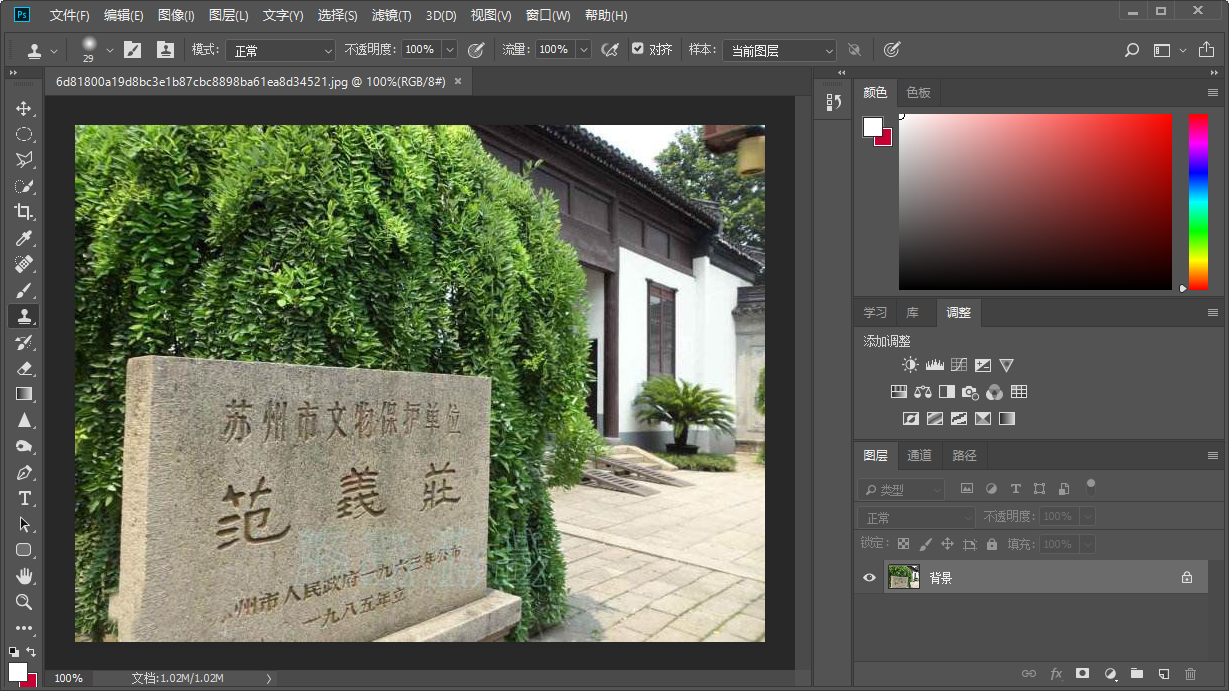Screen dimensions: 1229x691
Task: Click the 背景 layer thumbnail
Action: [903, 577]
